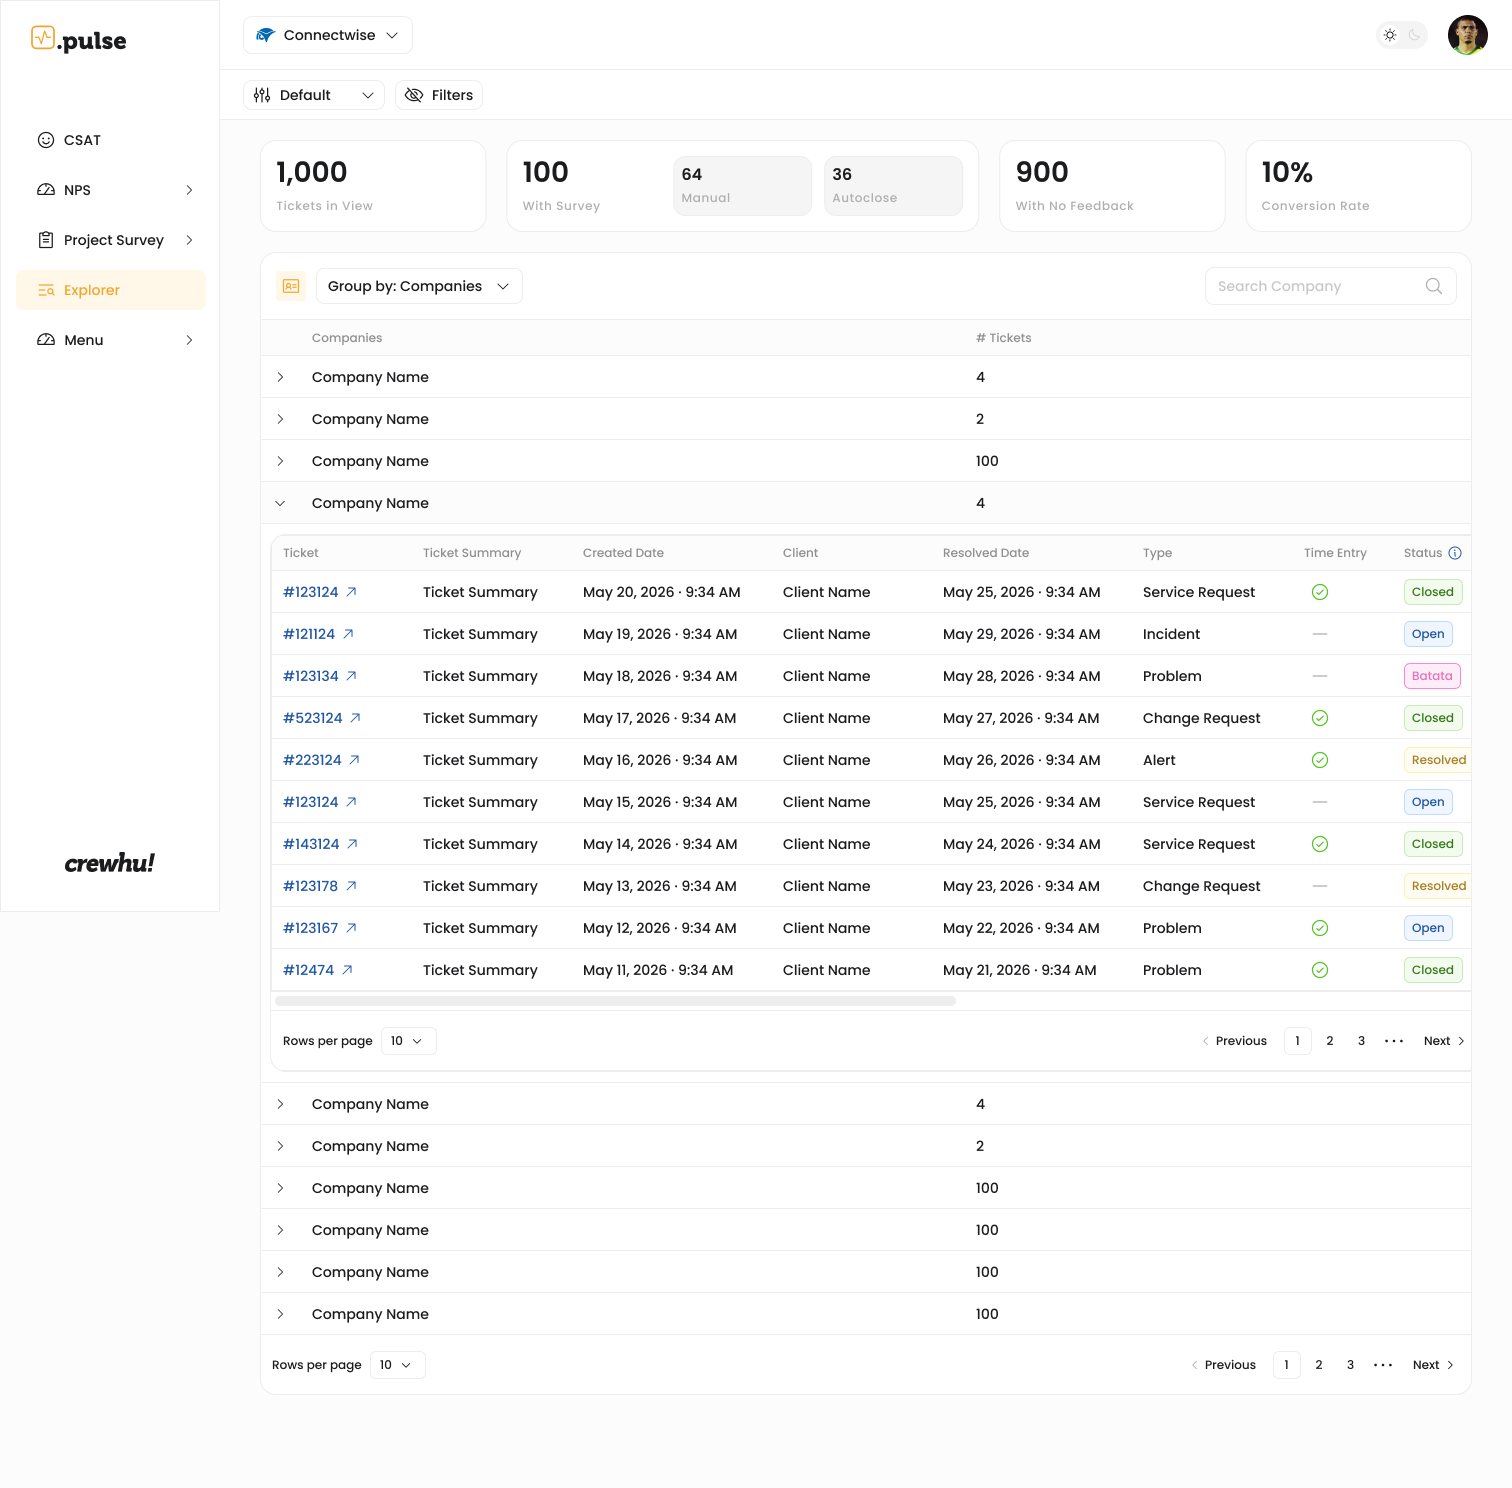The image size is (1512, 1488).
Task: Click Previous in bottom company pagination
Action: tap(1223, 1365)
